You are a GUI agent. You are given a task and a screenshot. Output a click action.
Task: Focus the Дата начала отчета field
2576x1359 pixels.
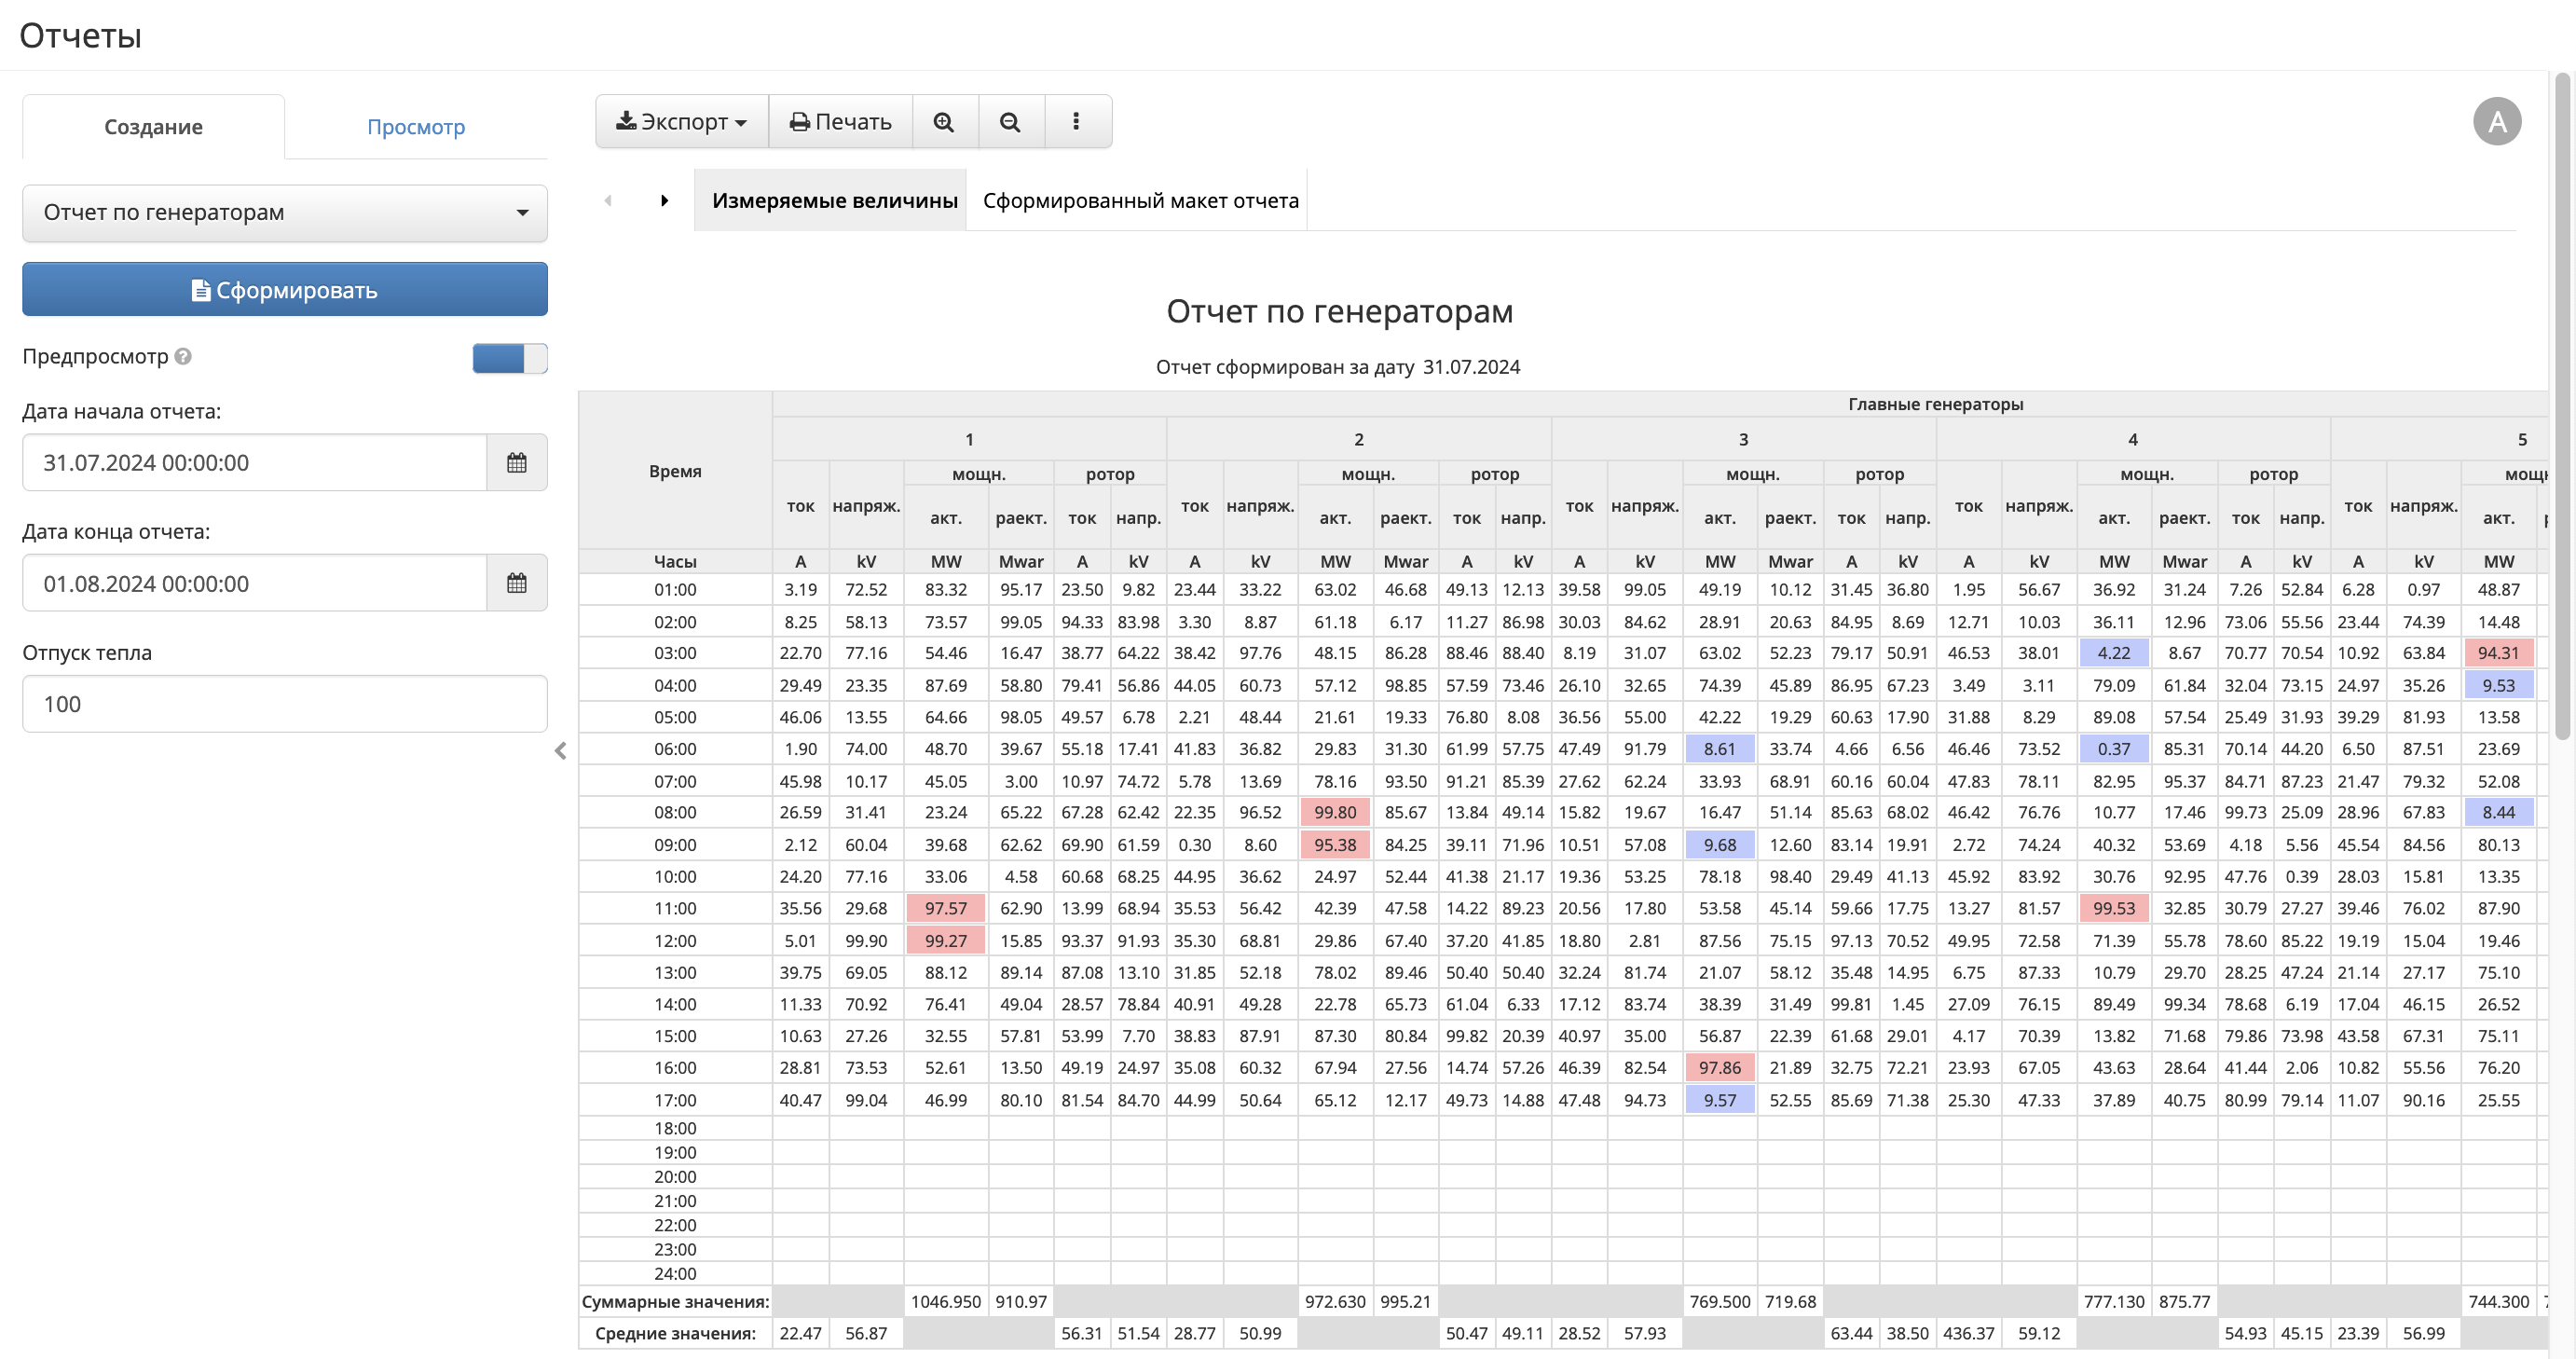(255, 463)
